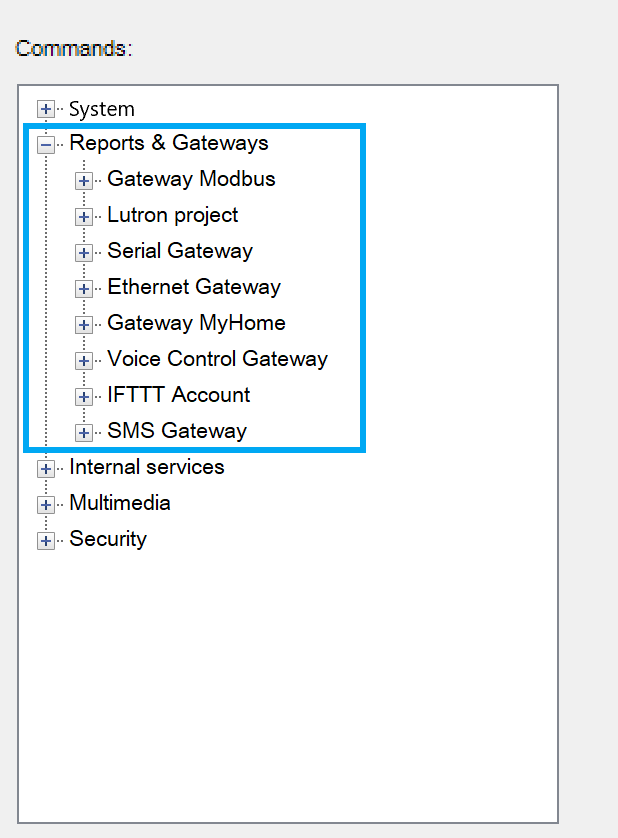Select the SMS Gateway item
Screen dimensions: 618x838
(177, 431)
